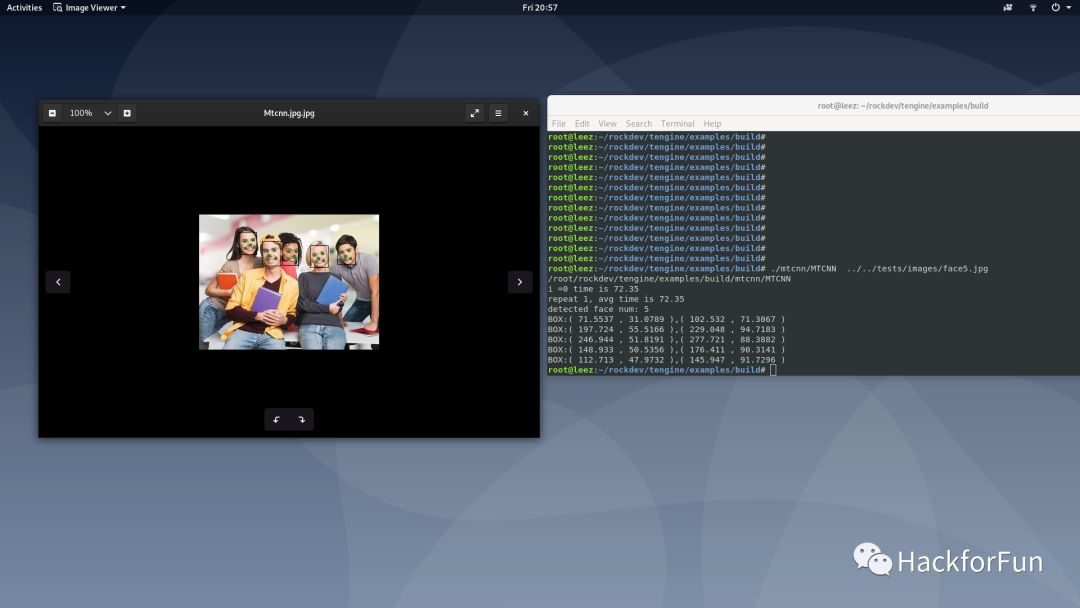Open the Edit menu in the terminal
Screen dimensions: 1080x608
pyautogui.click(x=582, y=124)
